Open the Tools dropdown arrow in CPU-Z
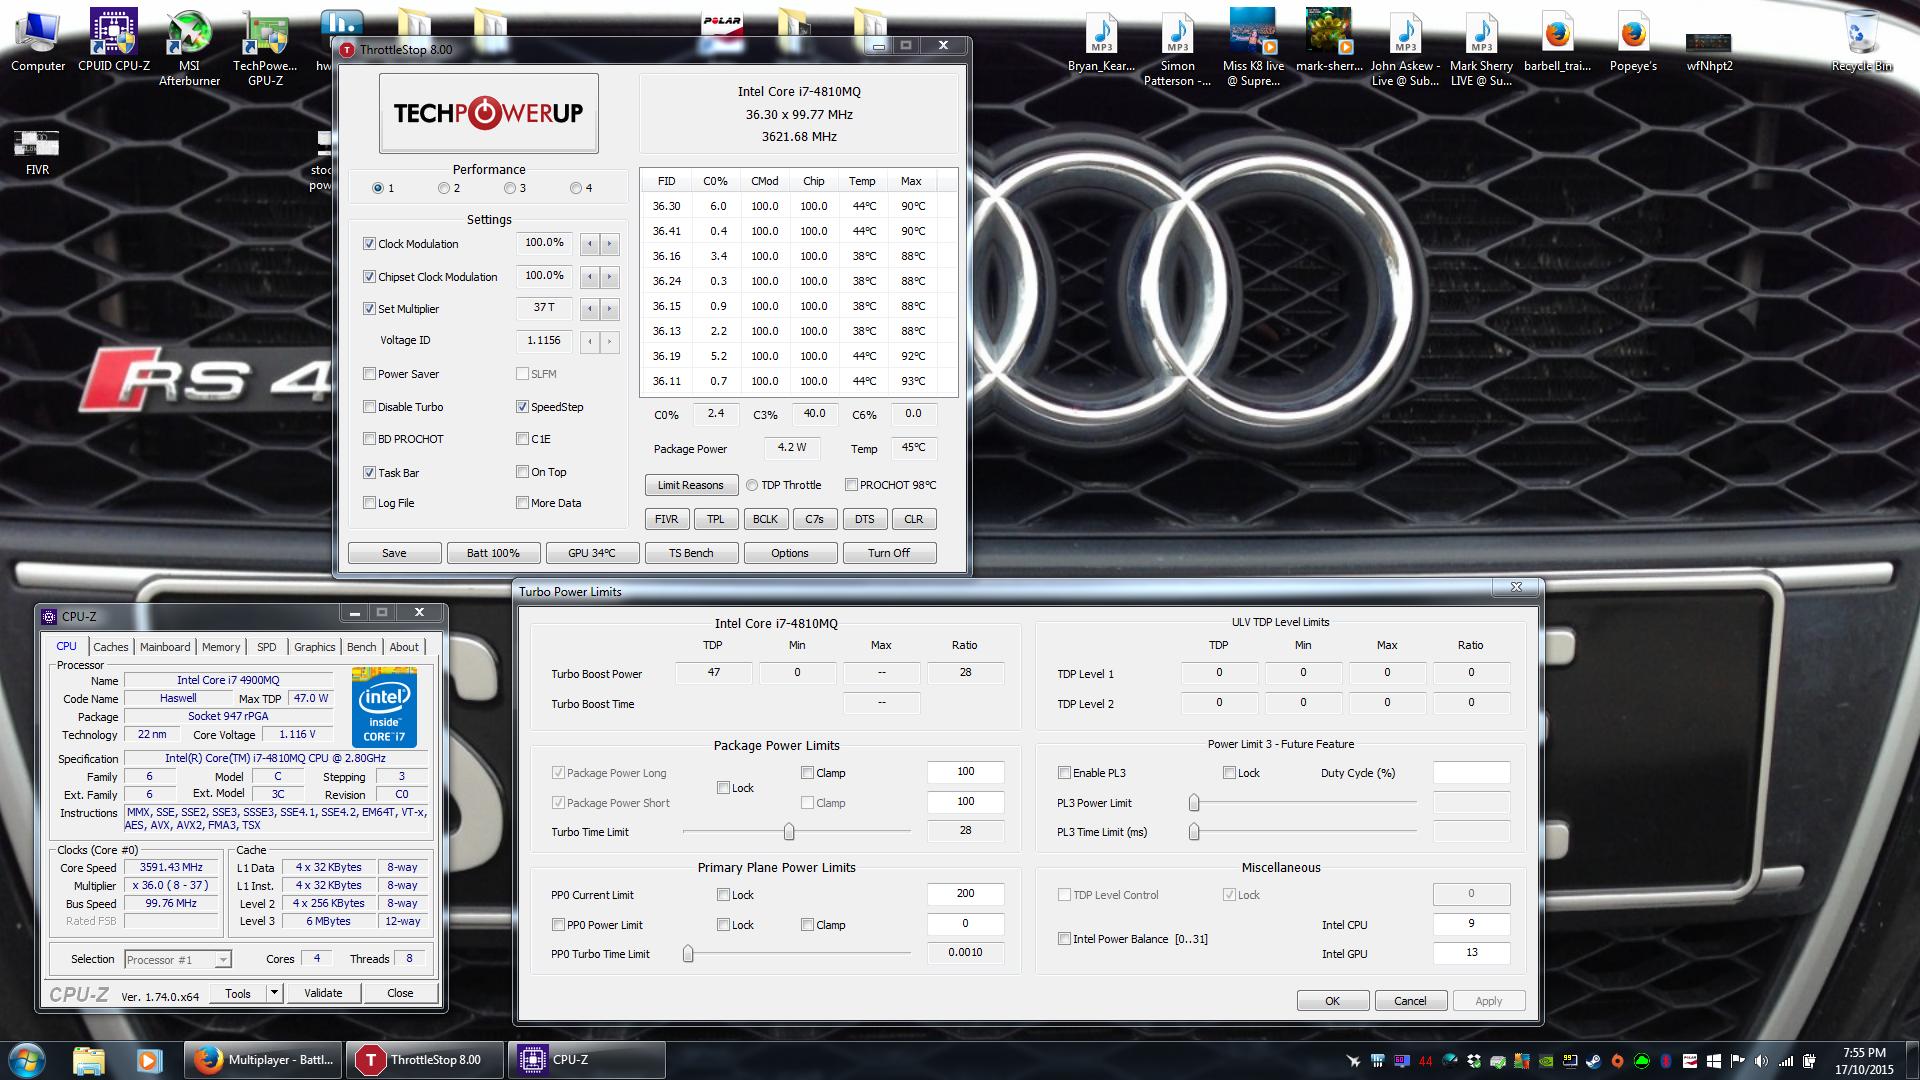The height and width of the screenshot is (1080, 1920). click(274, 993)
